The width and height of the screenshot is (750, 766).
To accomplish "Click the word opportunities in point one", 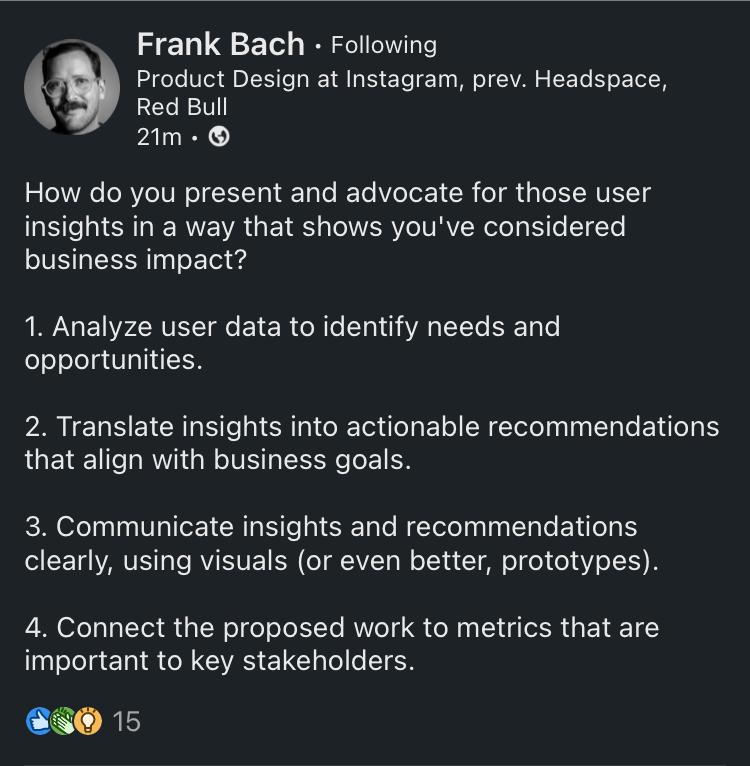I will 113,361.
